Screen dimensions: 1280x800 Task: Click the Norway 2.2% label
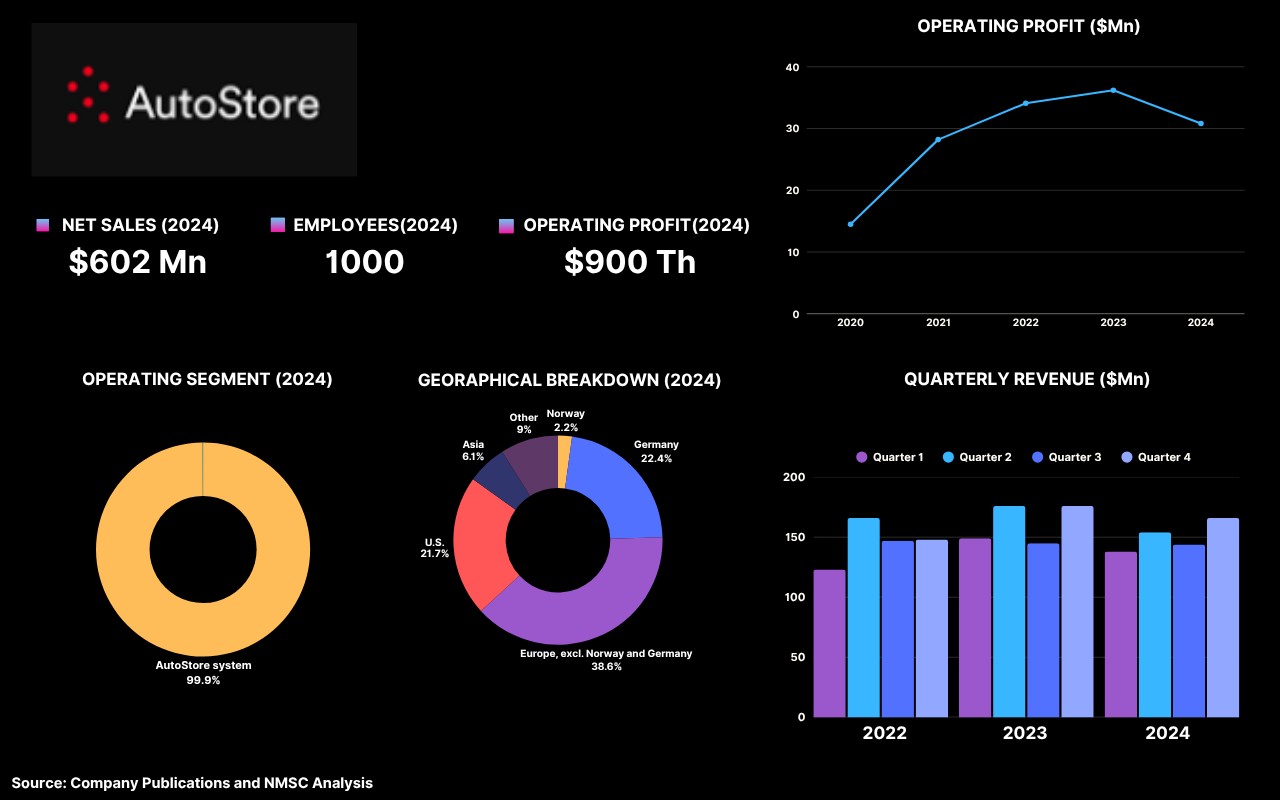[566, 420]
